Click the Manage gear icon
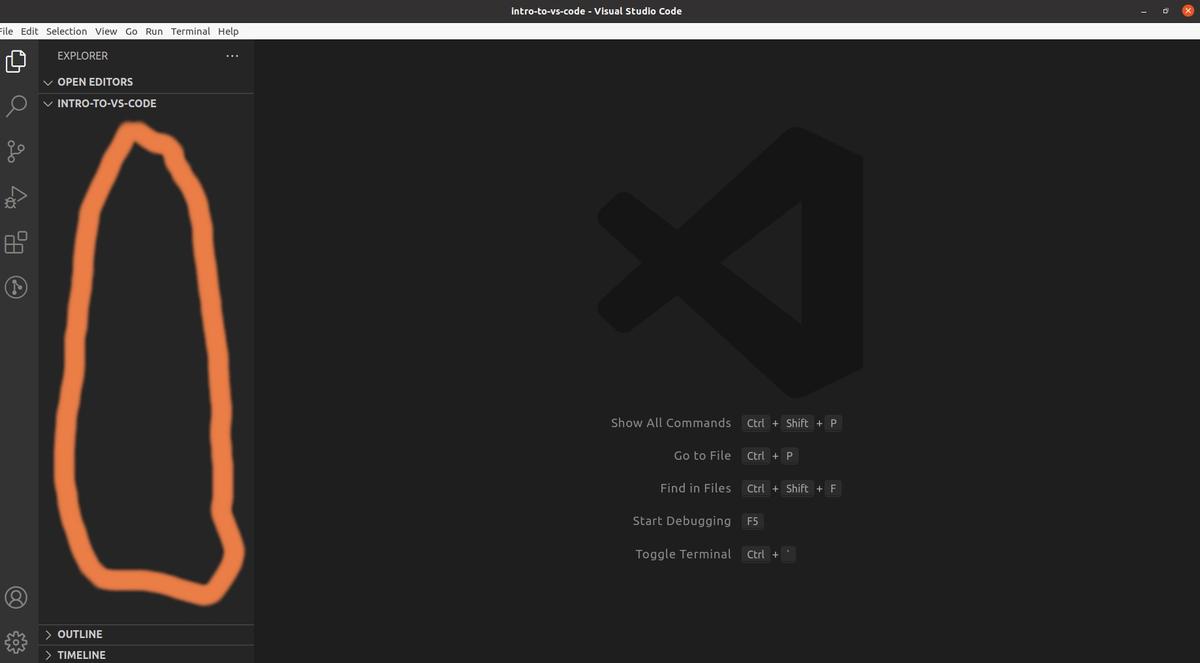1200x663 pixels. 16,640
